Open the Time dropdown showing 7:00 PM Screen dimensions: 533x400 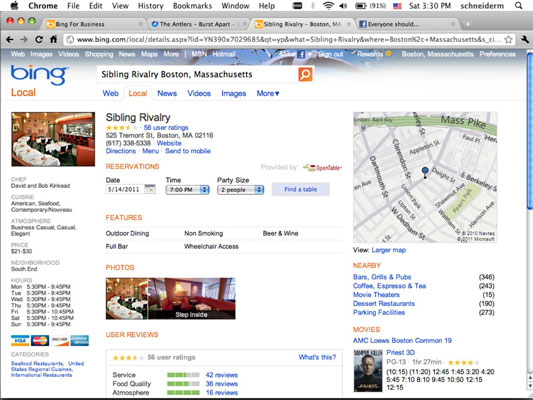point(187,190)
